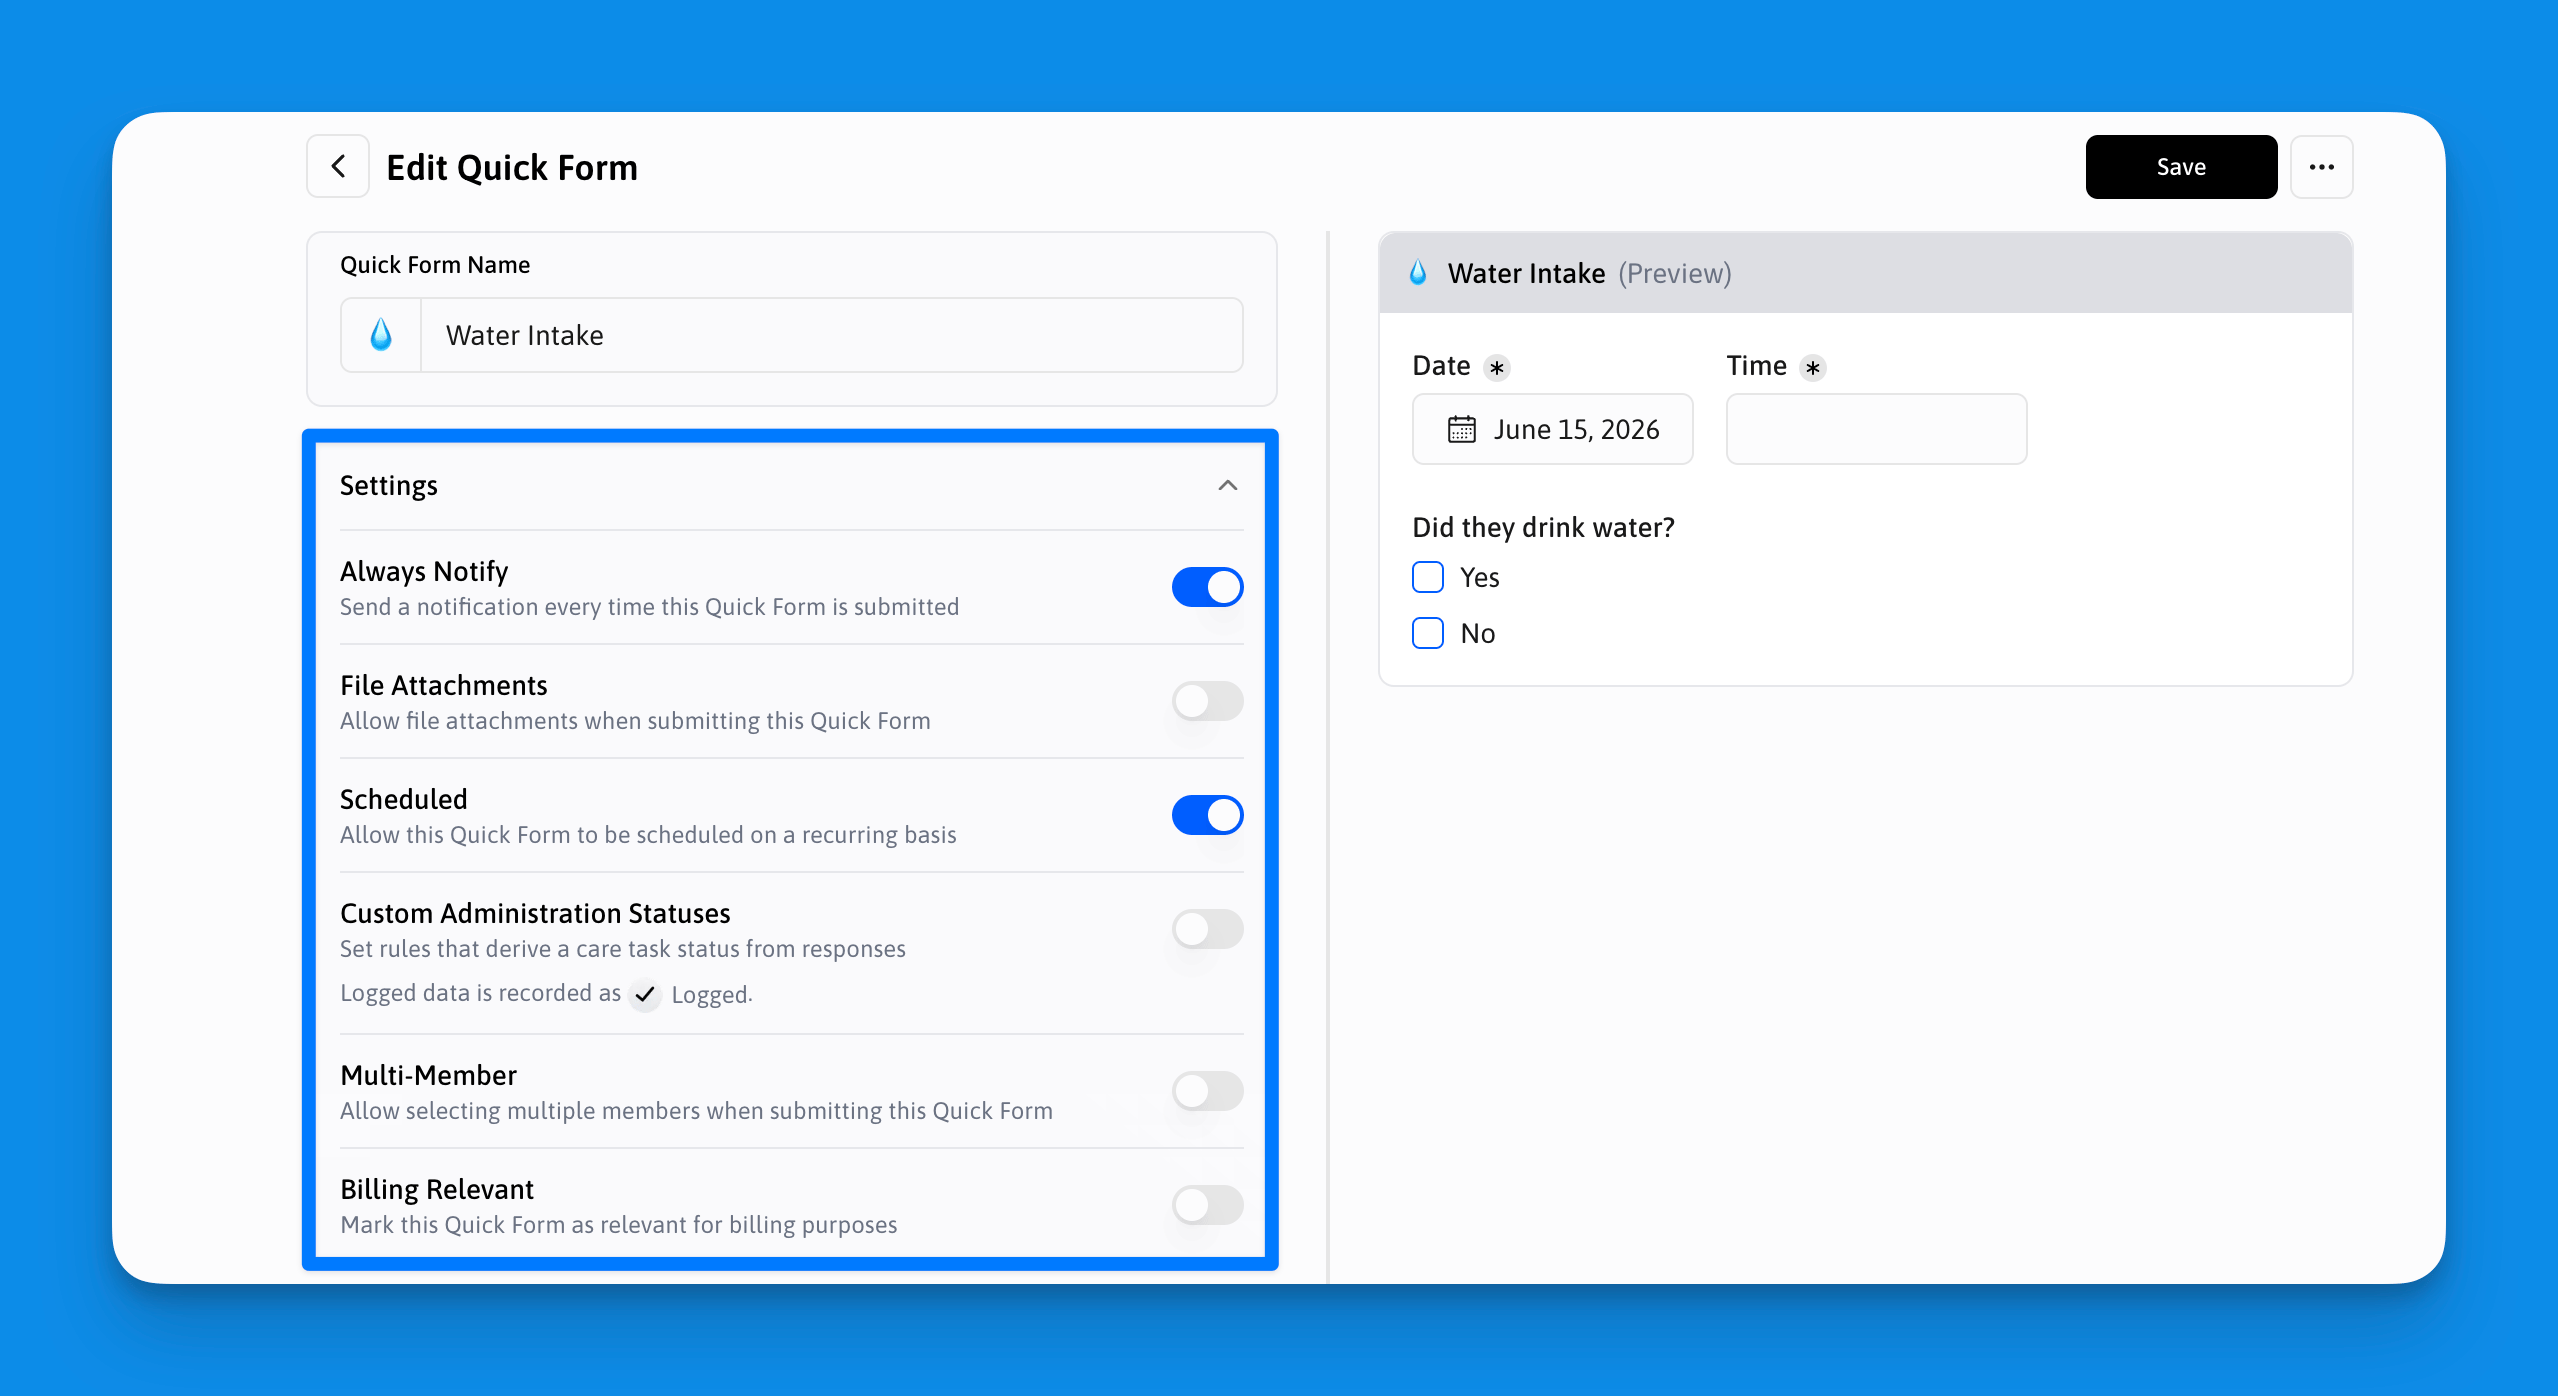Click the No option label
The width and height of the screenshot is (2558, 1396).
coord(1477,633)
